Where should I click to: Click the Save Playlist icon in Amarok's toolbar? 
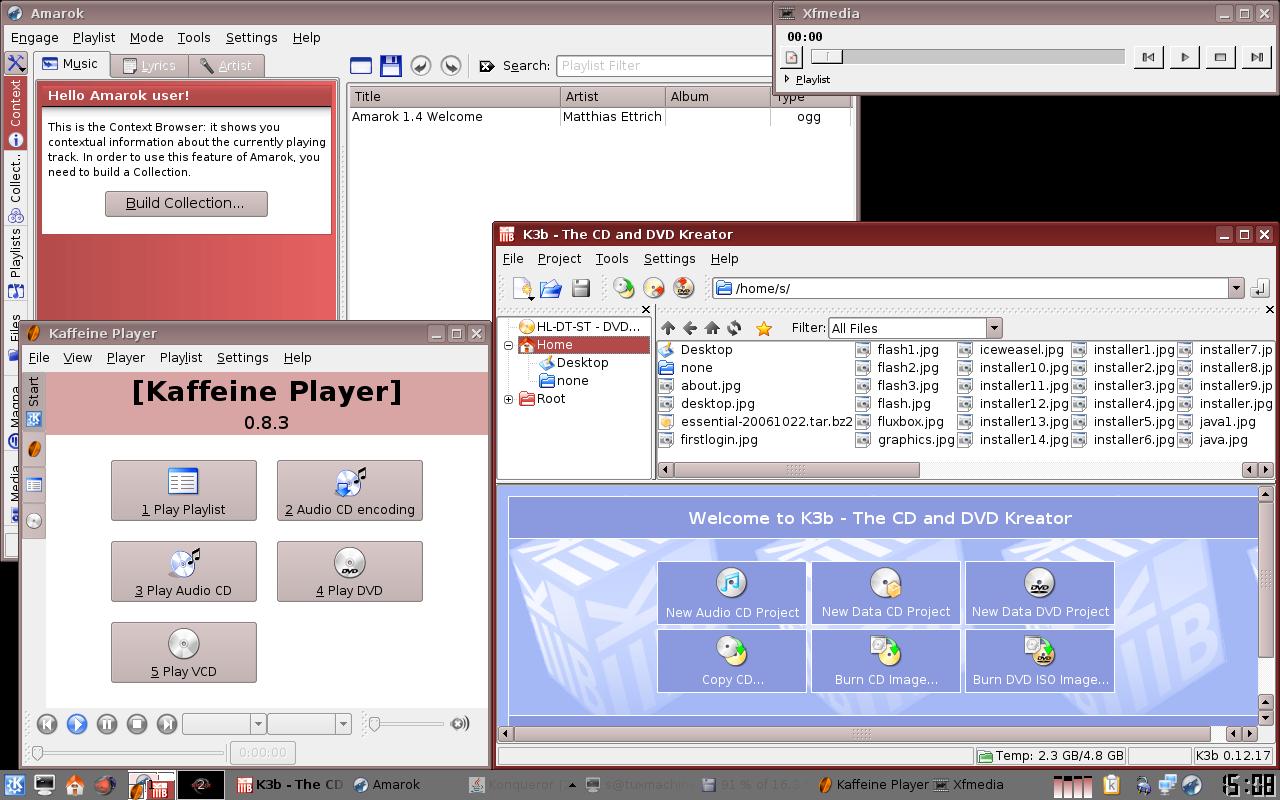[x=391, y=66]
